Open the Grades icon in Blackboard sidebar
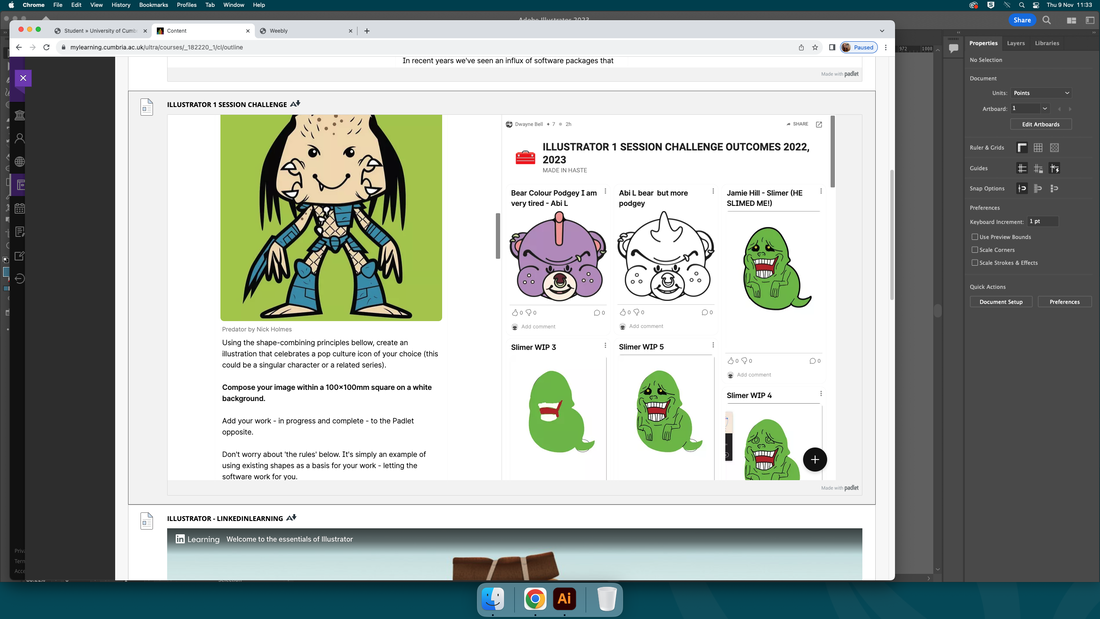 tap(20, 232)
